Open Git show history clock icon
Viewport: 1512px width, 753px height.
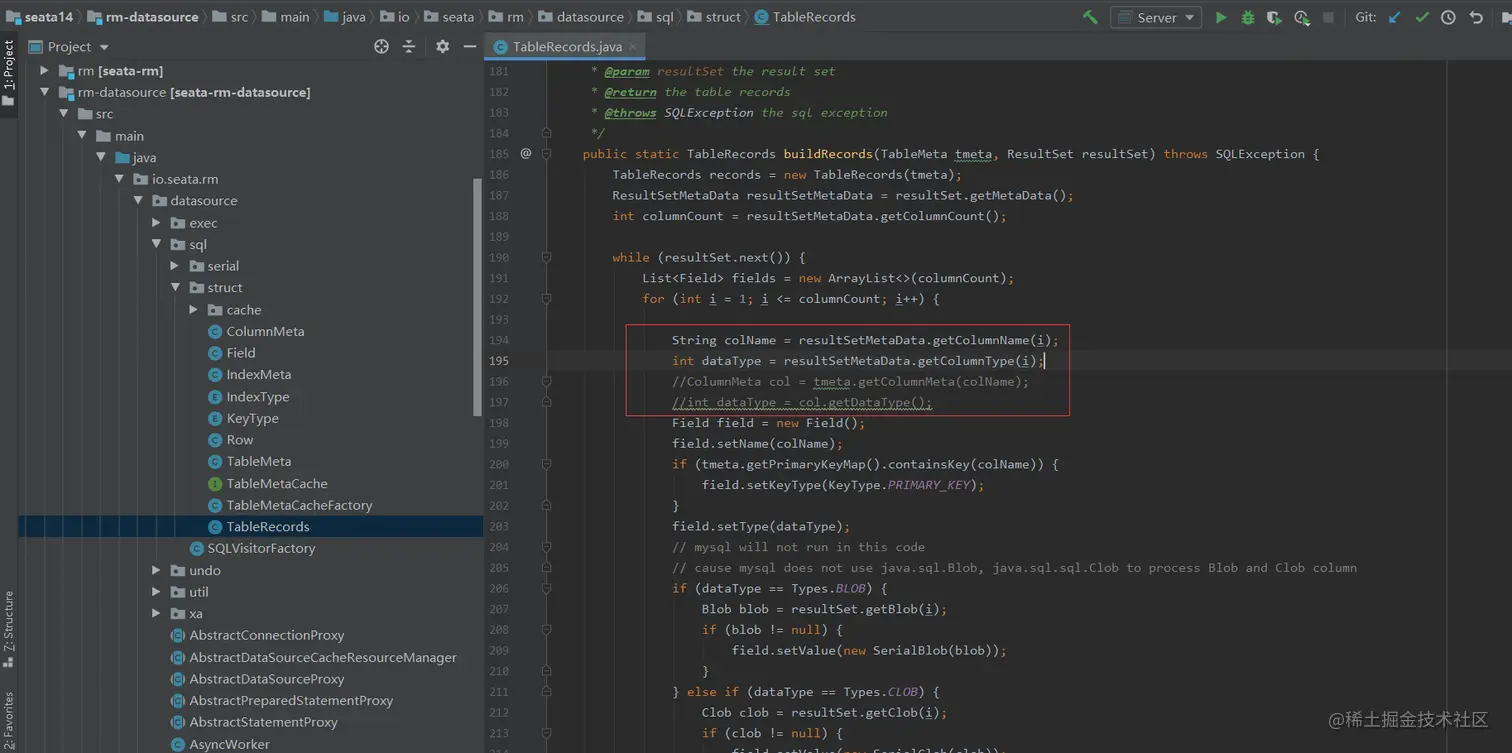coord(1448,17)
